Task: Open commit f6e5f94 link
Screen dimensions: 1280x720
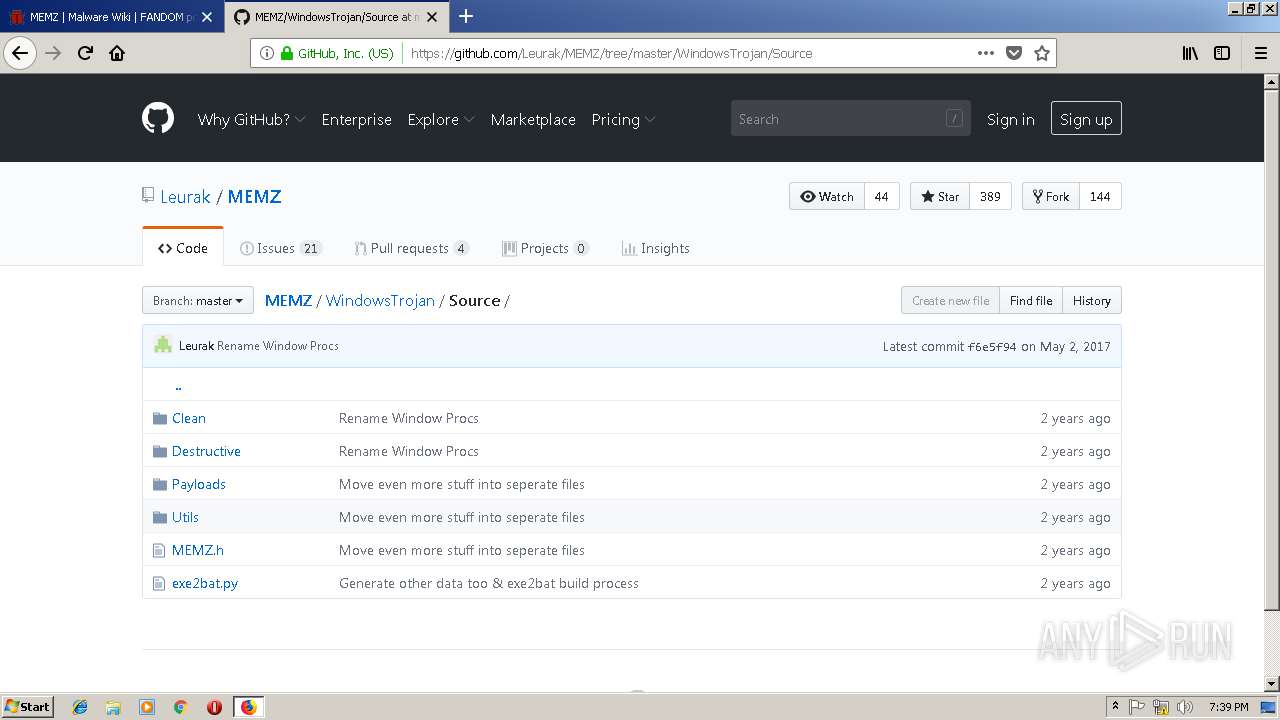Action: (x=992, y=346)
